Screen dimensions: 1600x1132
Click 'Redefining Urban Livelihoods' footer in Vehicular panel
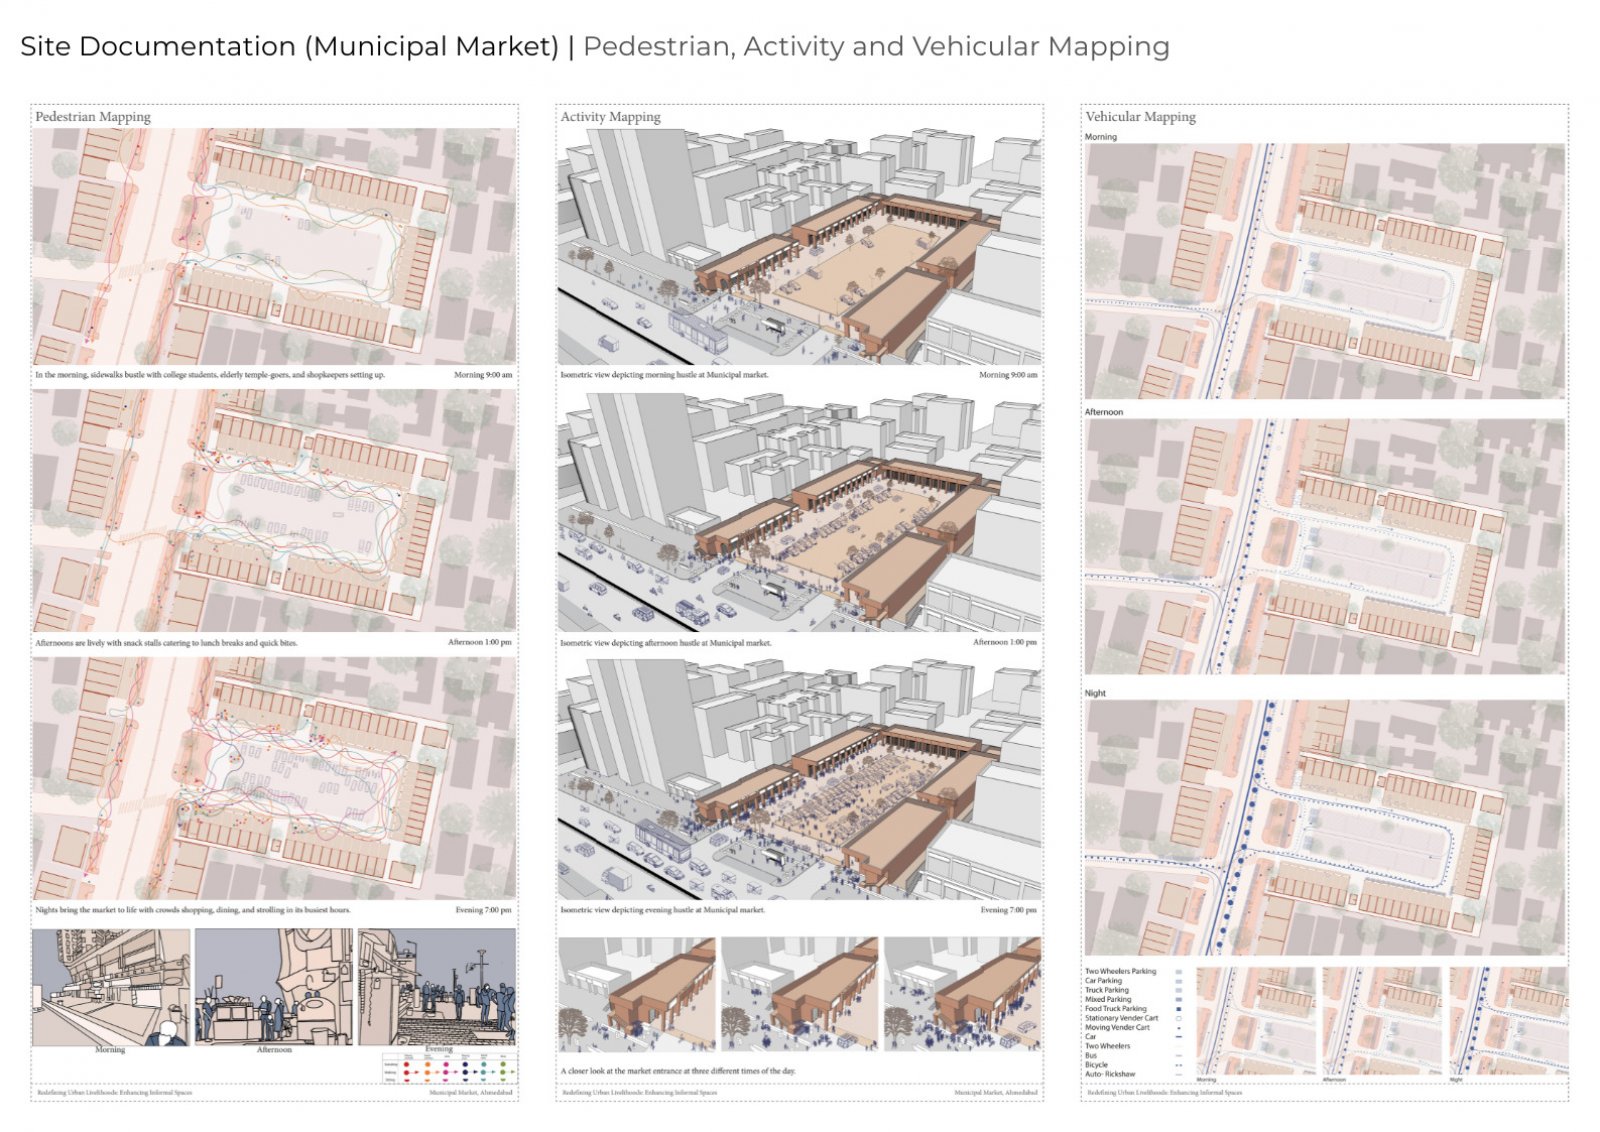pyautogui.click(x=1164, y=1093)
